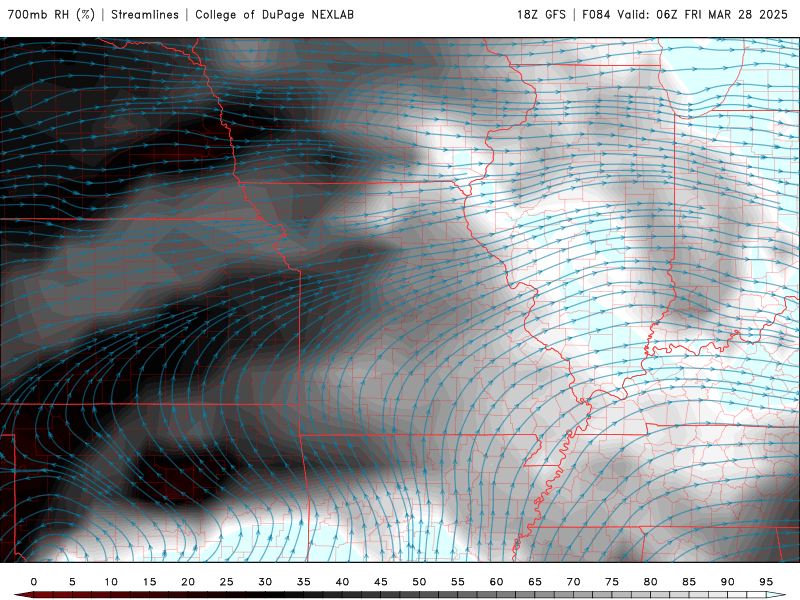Click "06Z FRI MAR 28 2025" valid time

point(722,15)
